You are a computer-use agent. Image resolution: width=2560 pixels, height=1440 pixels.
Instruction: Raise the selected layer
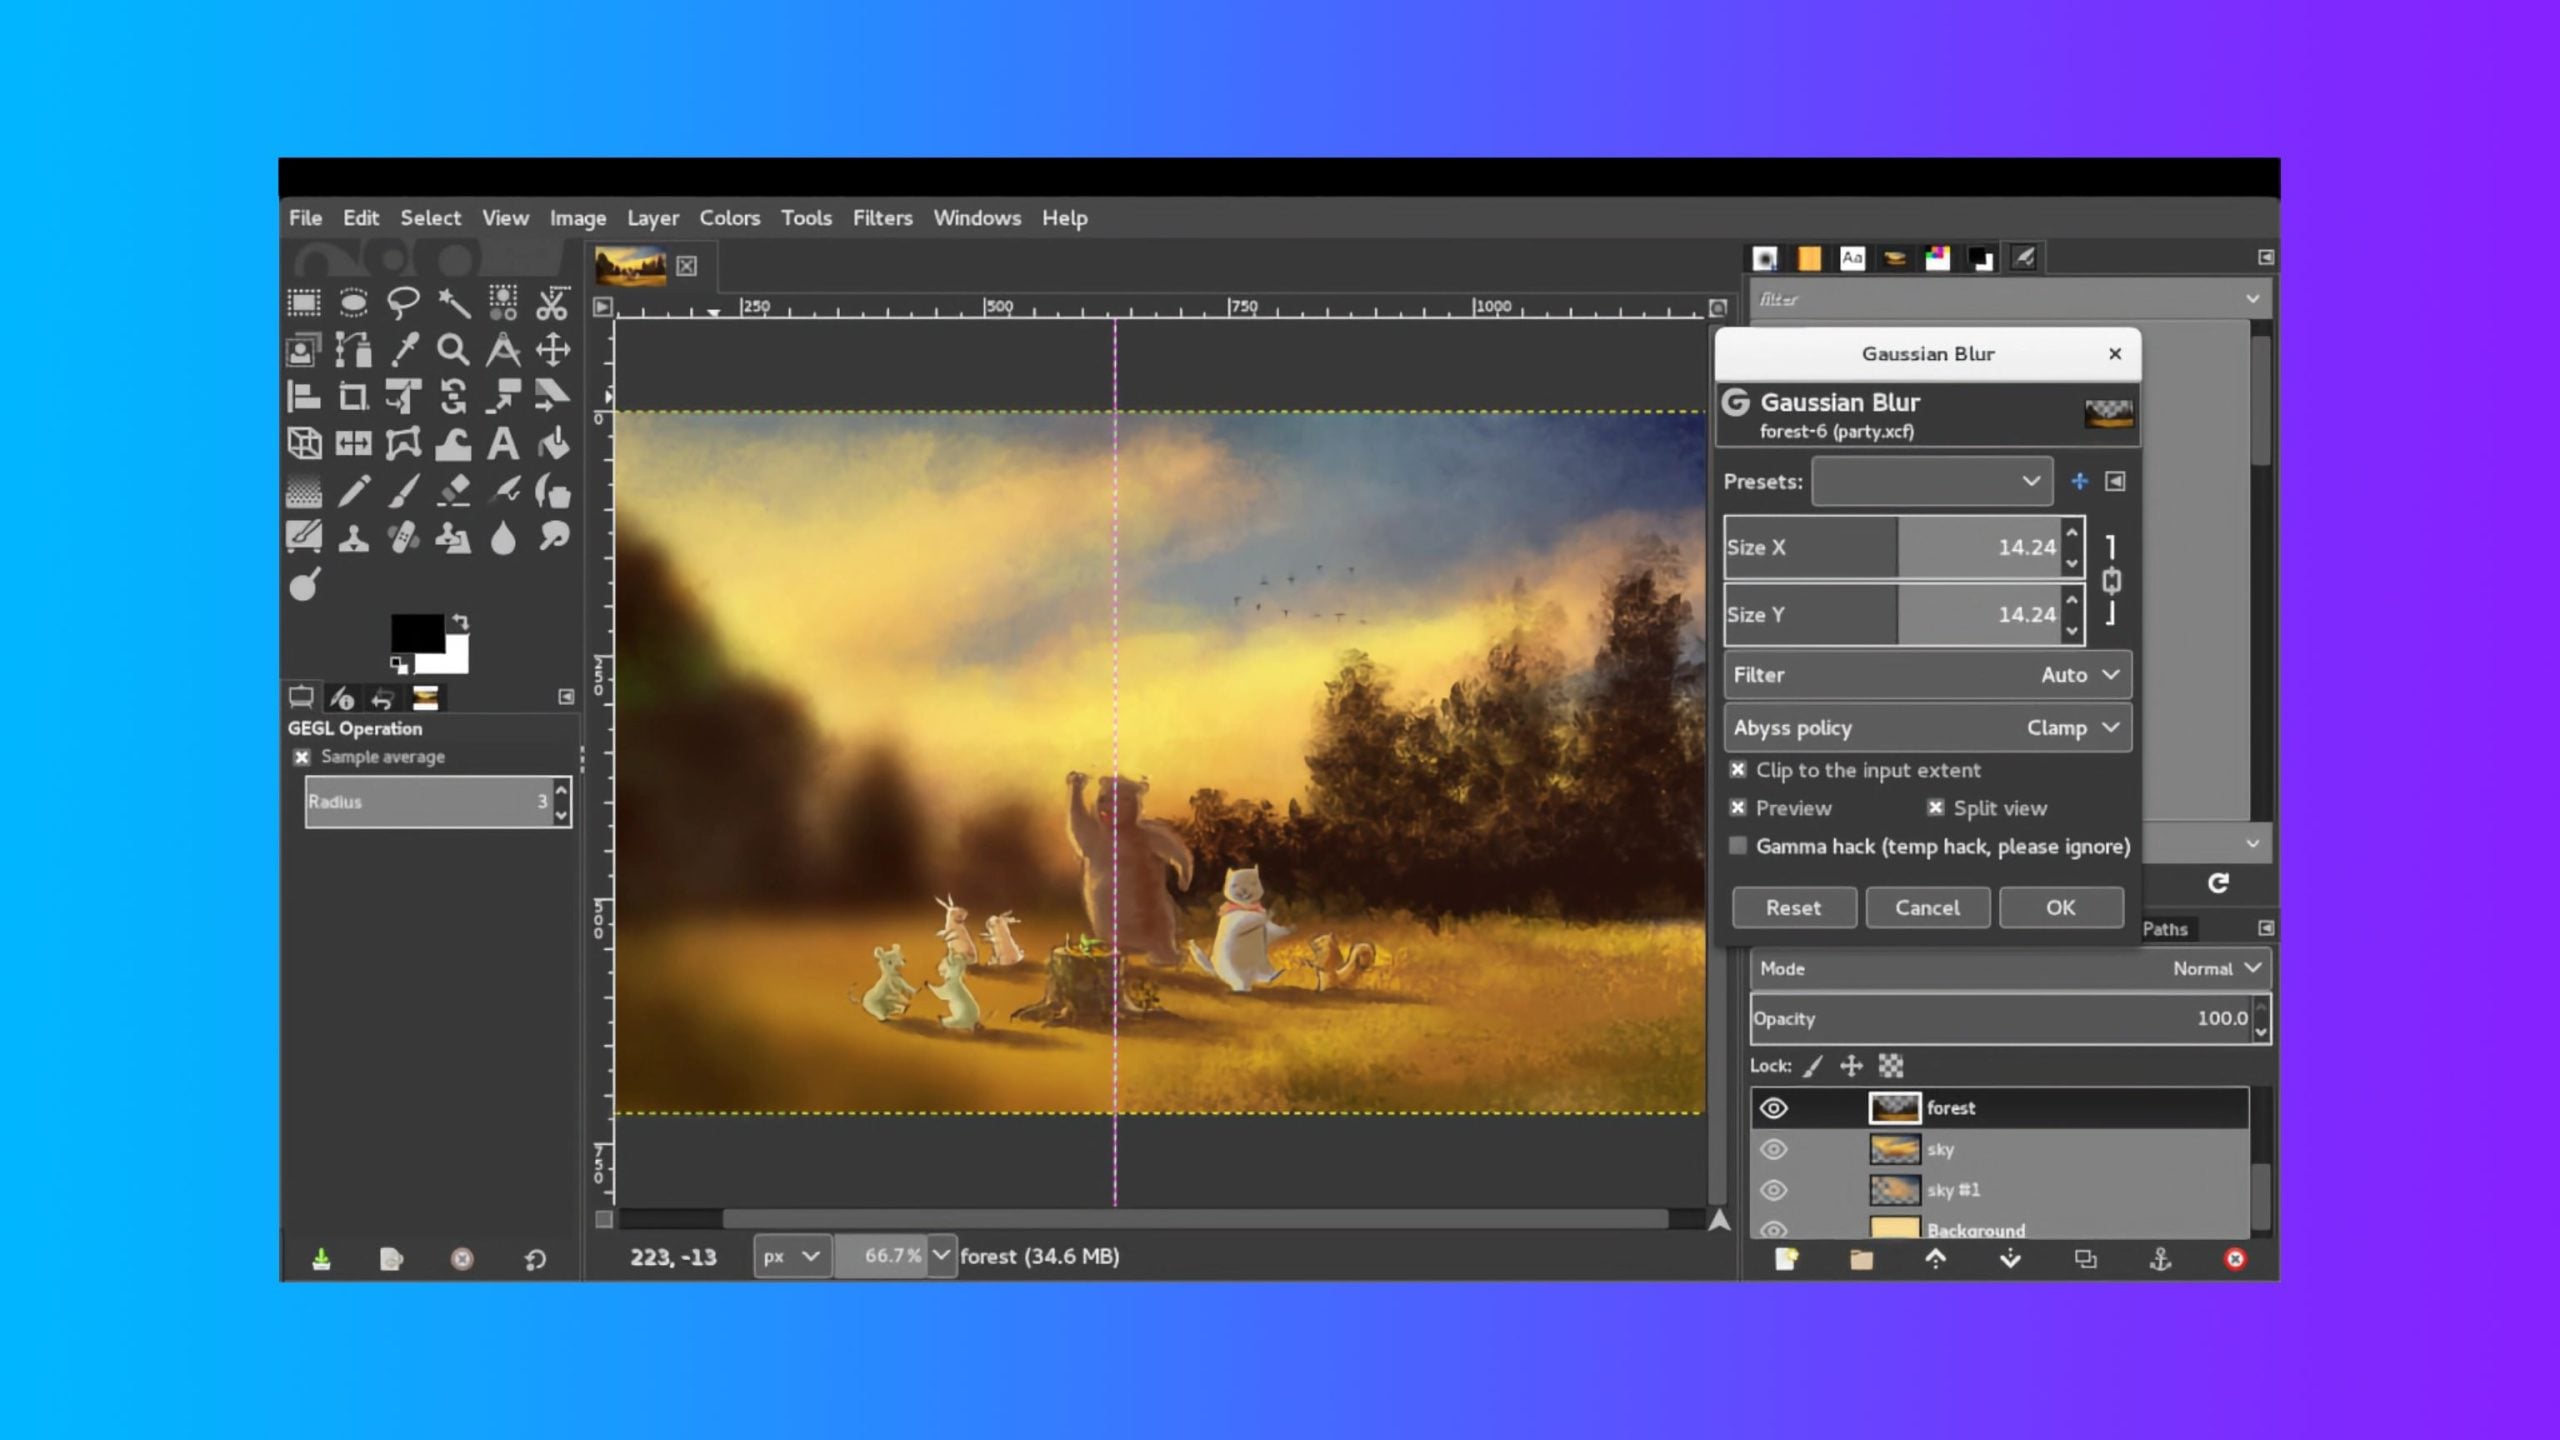[x=1936, y=1259]
